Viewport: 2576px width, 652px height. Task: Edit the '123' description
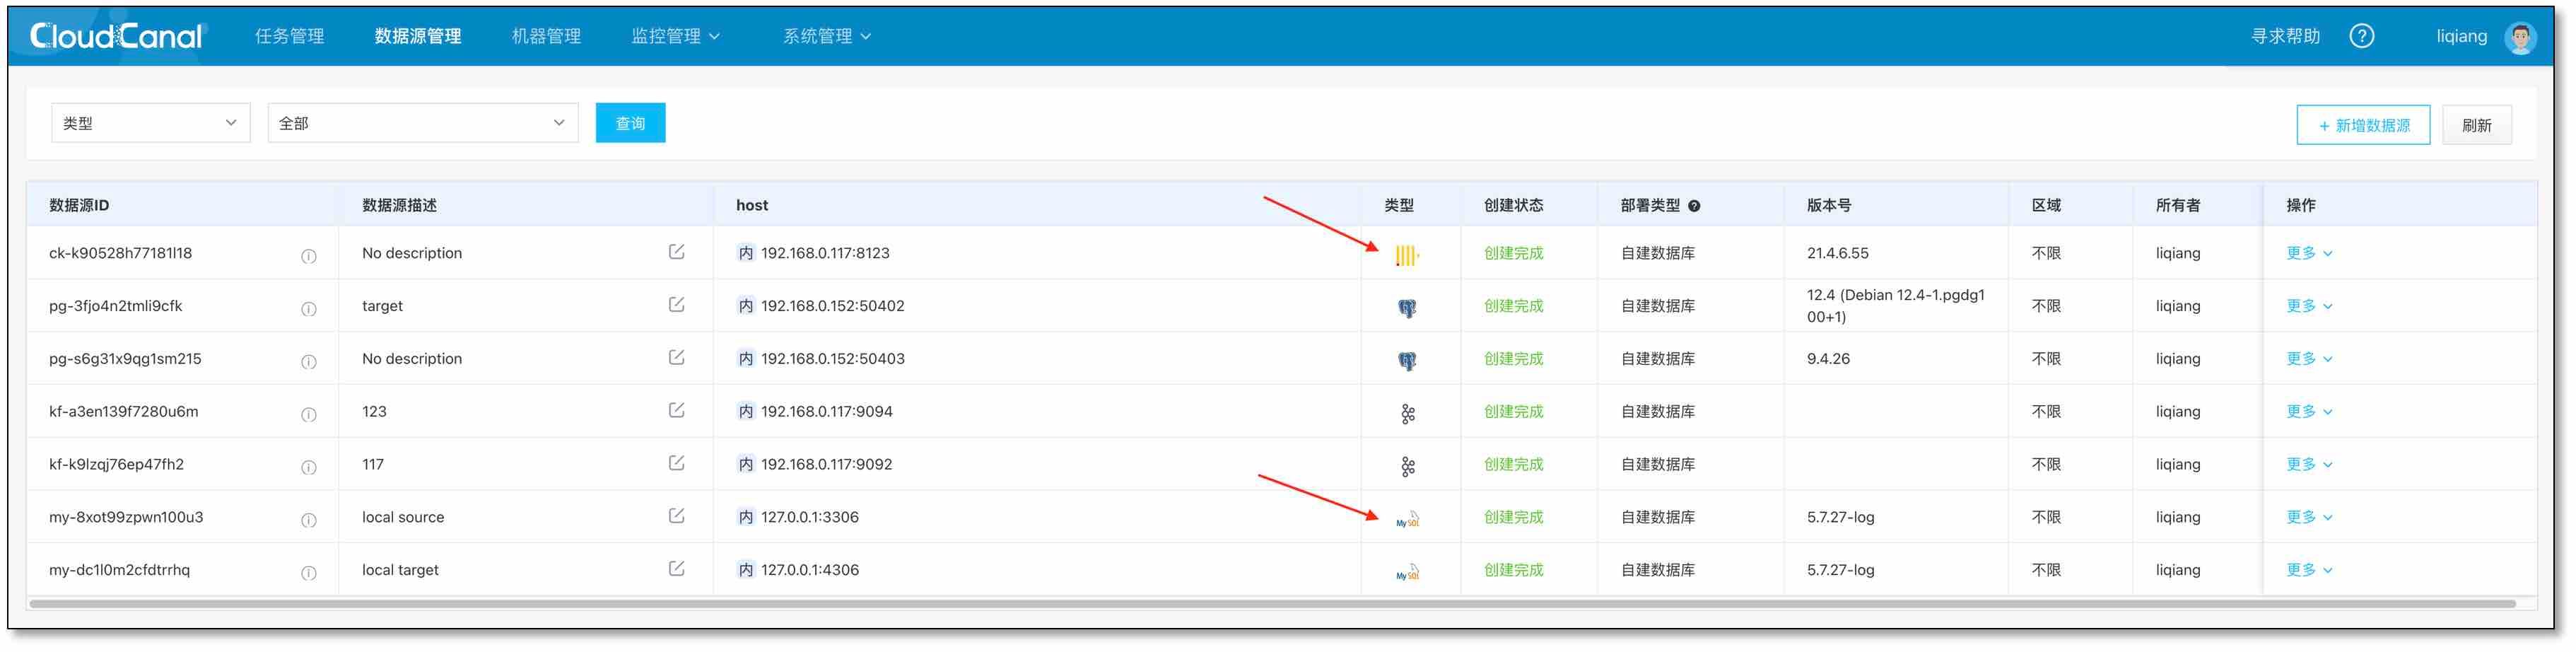click(676, 410)
